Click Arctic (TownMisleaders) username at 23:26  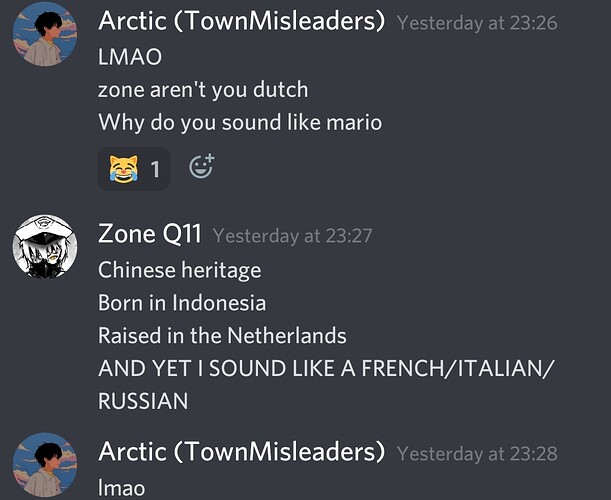click(241, 21)
